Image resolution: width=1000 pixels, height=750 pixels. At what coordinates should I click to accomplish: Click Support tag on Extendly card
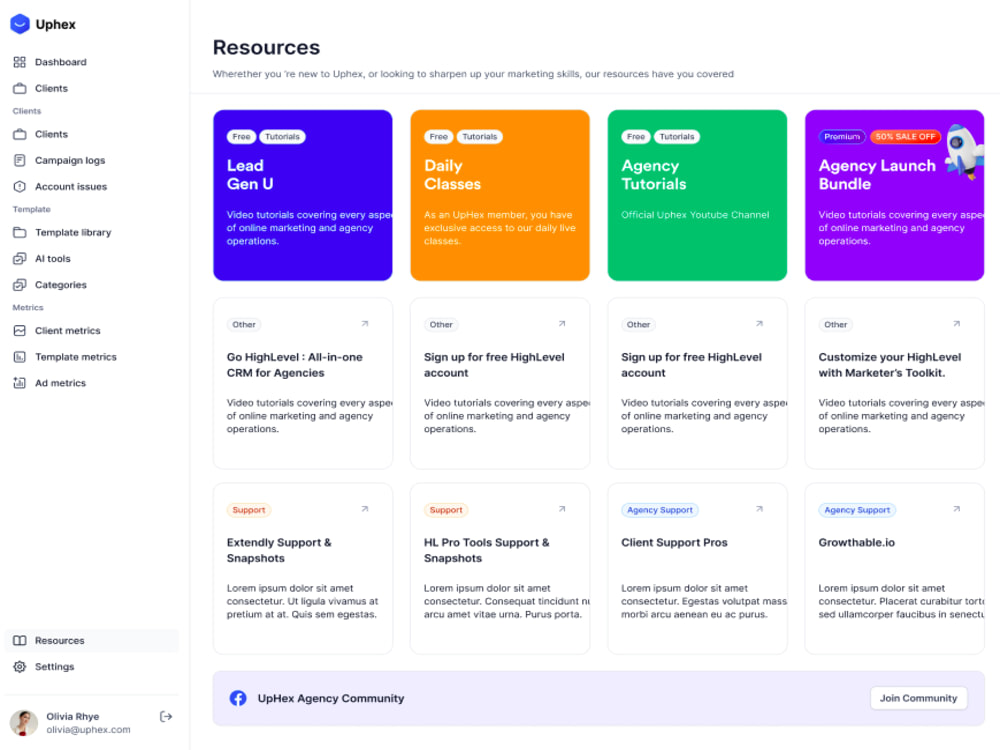(x=249, y=510)
